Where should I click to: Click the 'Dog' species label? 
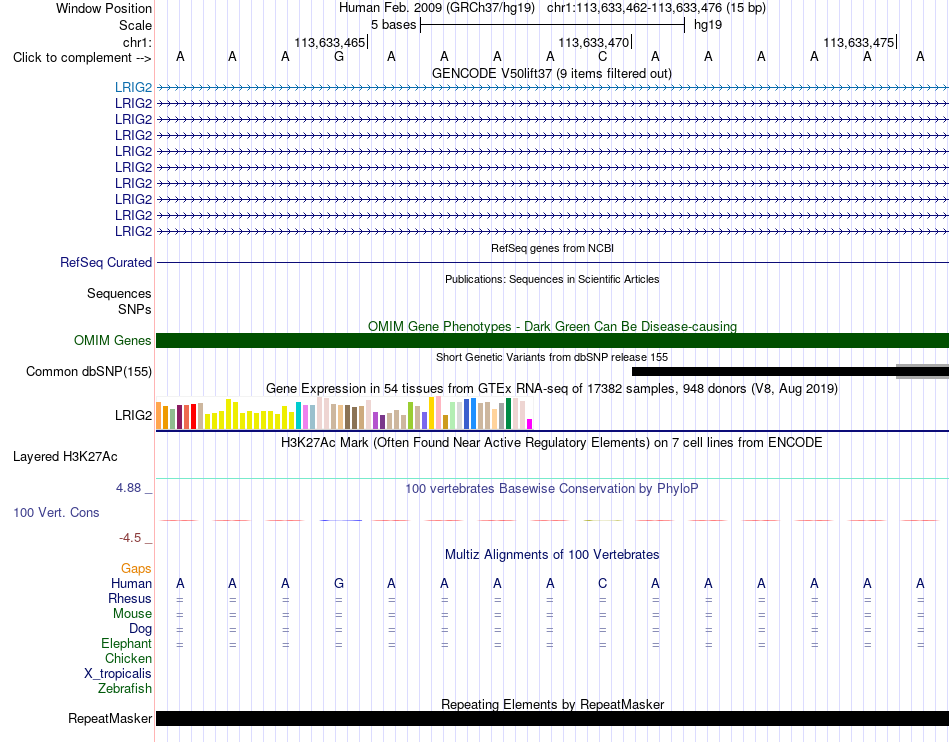(140, 629)
